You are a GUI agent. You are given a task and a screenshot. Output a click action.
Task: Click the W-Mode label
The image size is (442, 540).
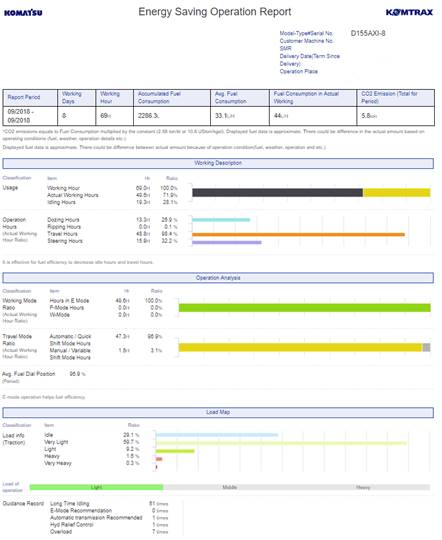coord(60,315)
